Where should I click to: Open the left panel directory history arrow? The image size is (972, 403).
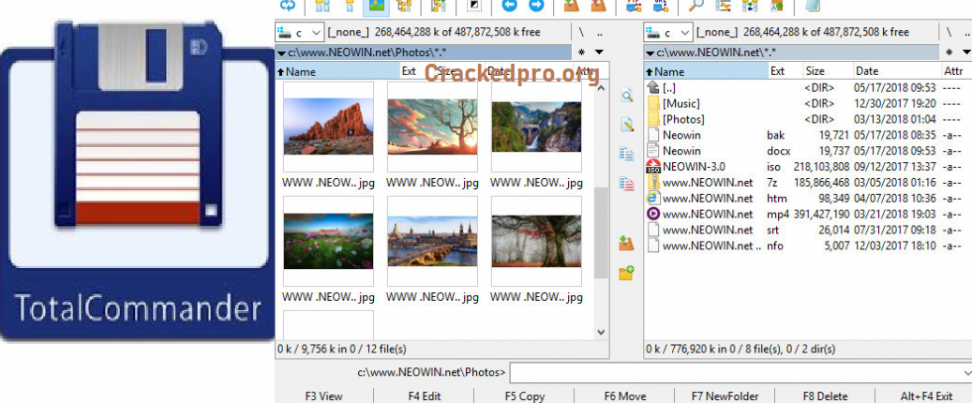pos(599,52)
